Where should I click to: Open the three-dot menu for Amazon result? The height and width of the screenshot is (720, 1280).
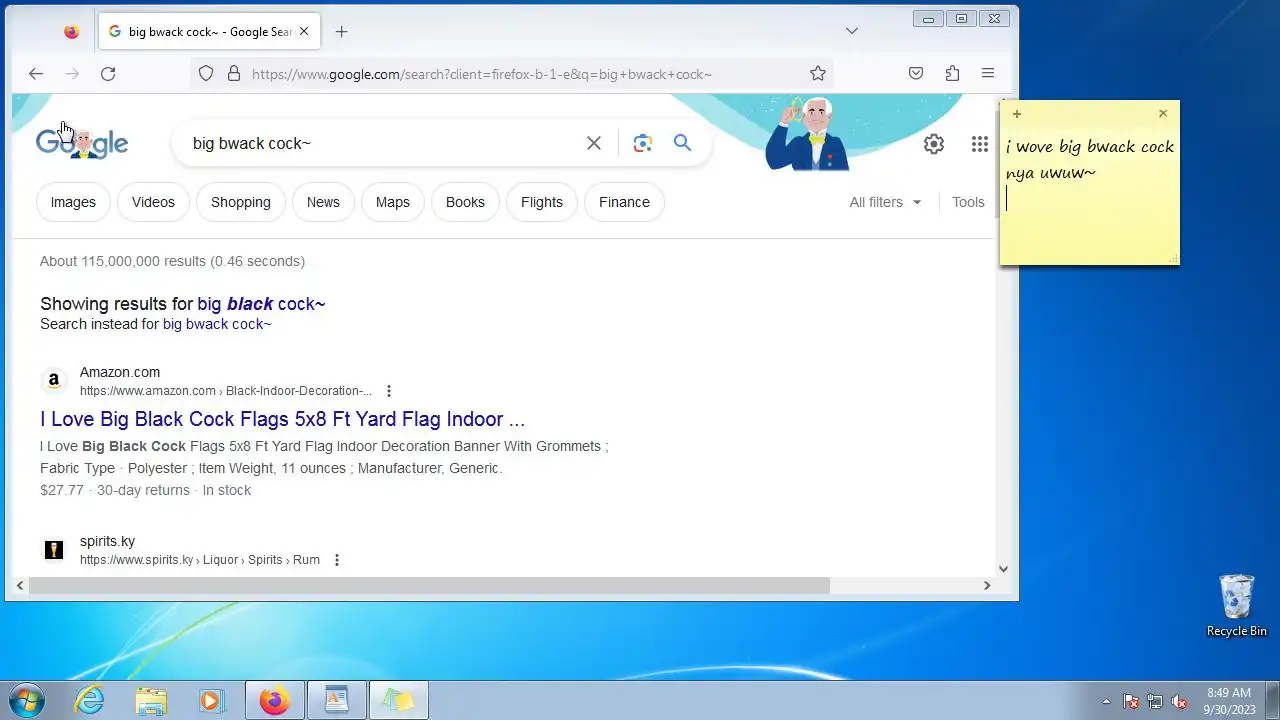[x=389, y=391]
